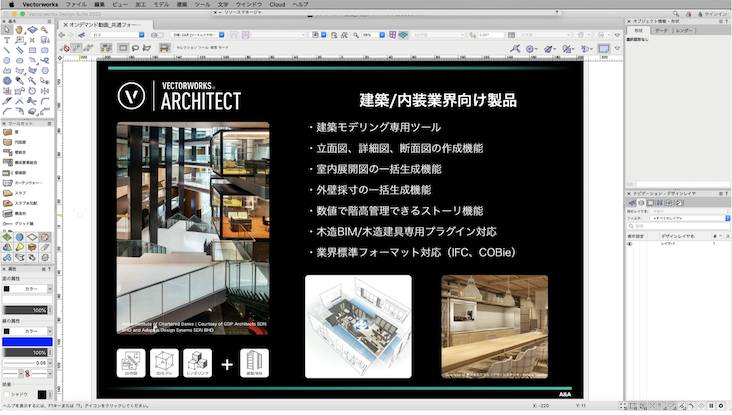Select the arrow Selection tool in basic palette
Viewport: 732px width, 415px height.
(x=7, y=30)
